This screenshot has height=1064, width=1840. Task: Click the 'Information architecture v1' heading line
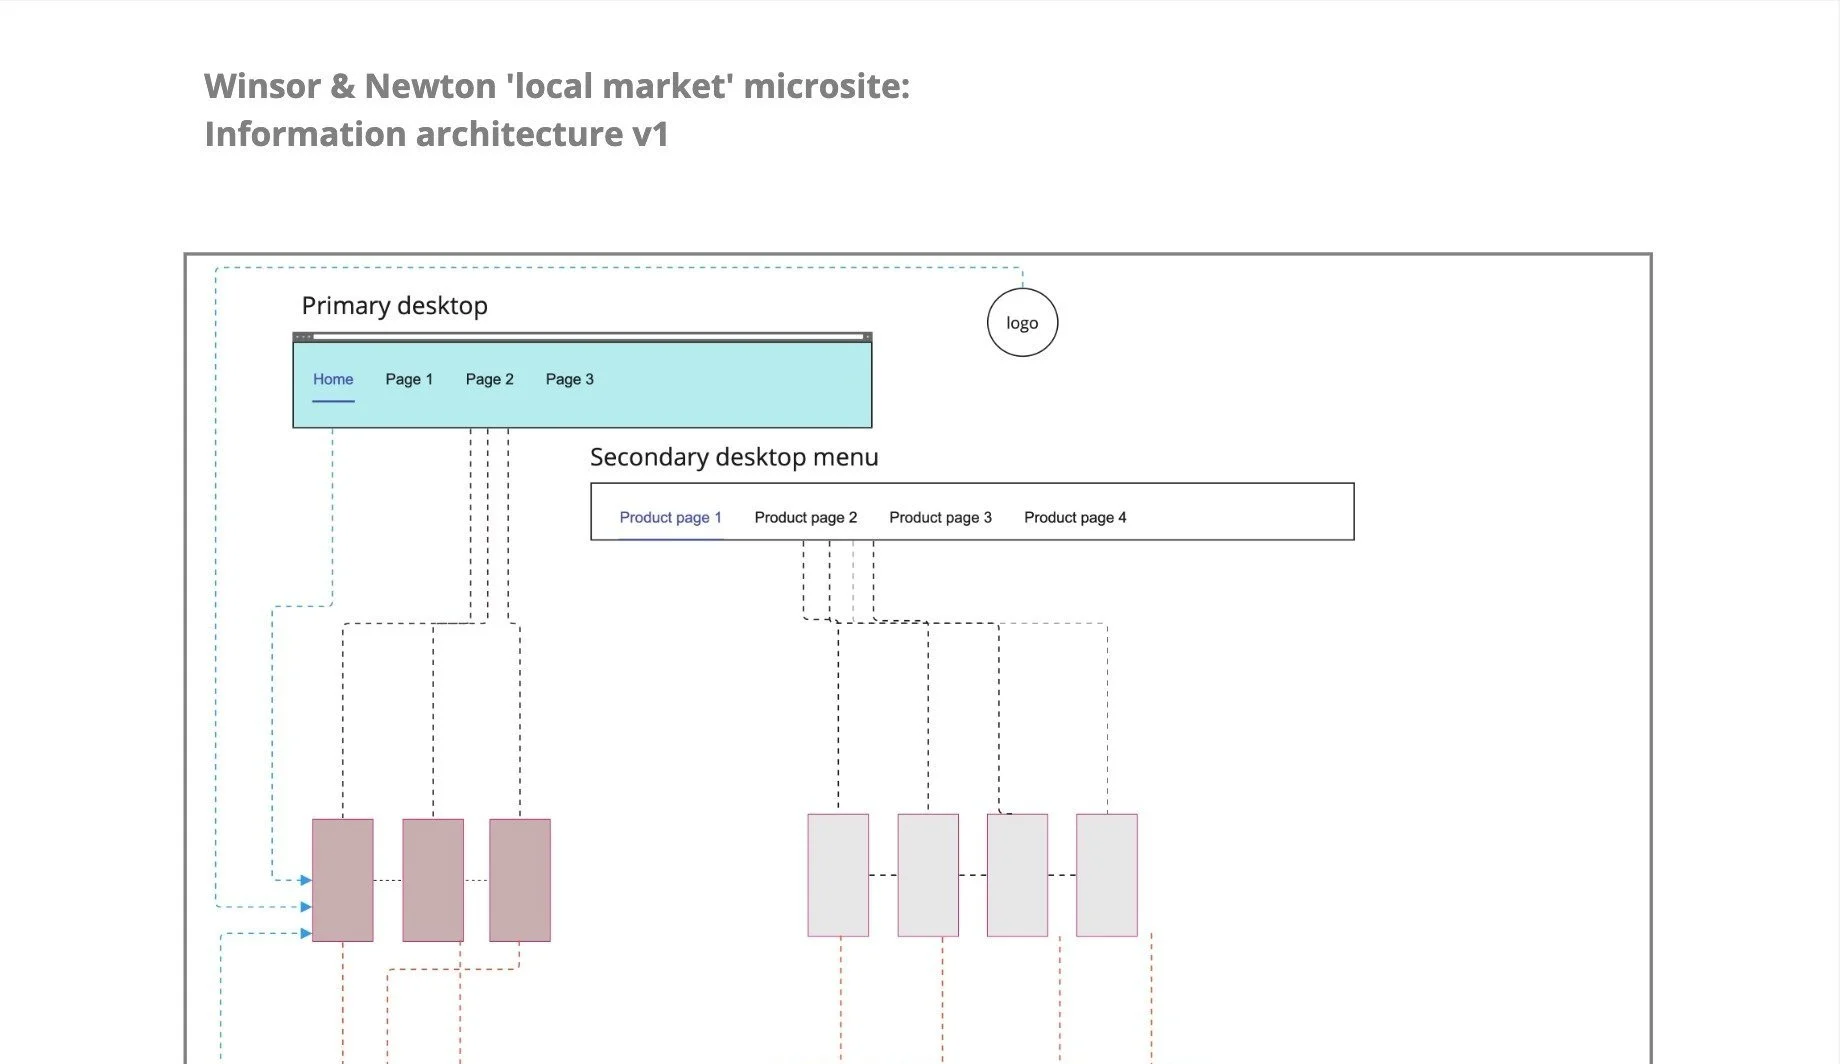436,134
